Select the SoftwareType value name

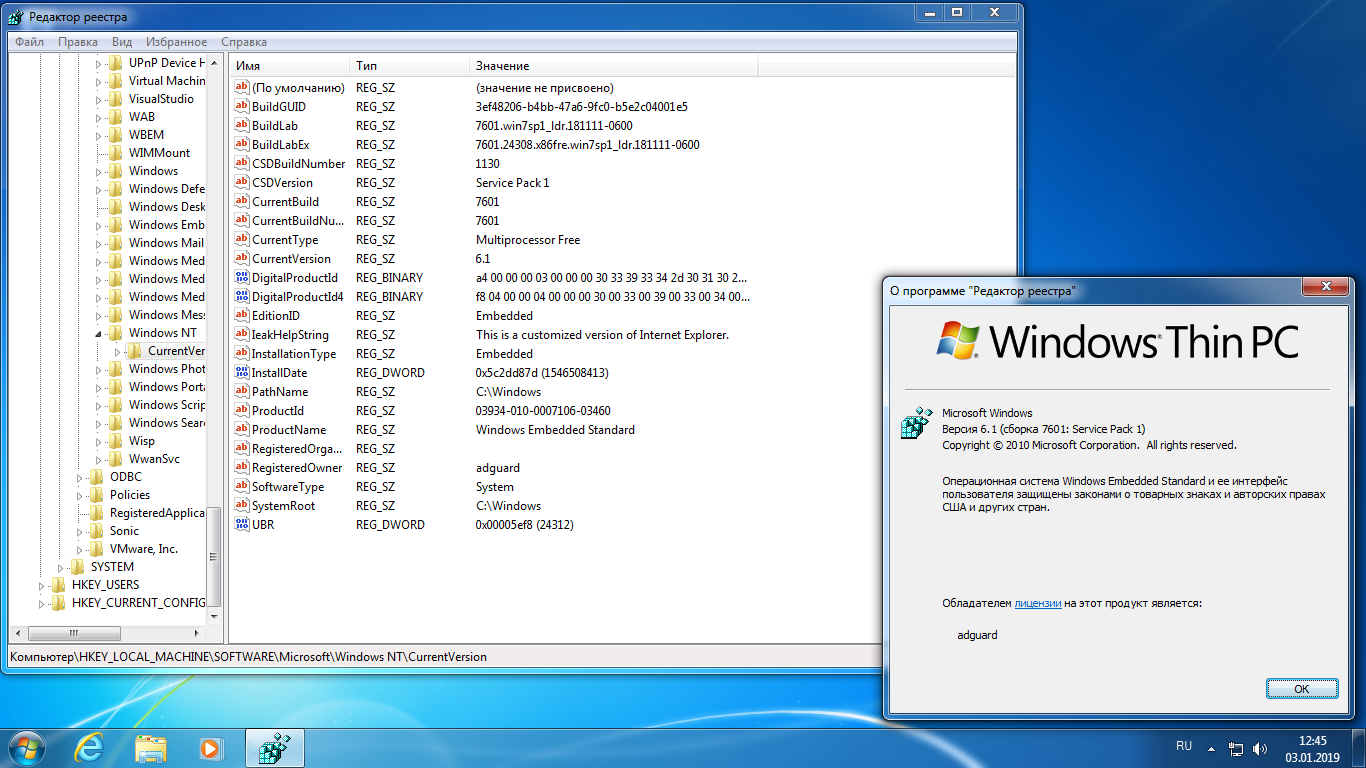pyautogui.click(x=288, y=486)
